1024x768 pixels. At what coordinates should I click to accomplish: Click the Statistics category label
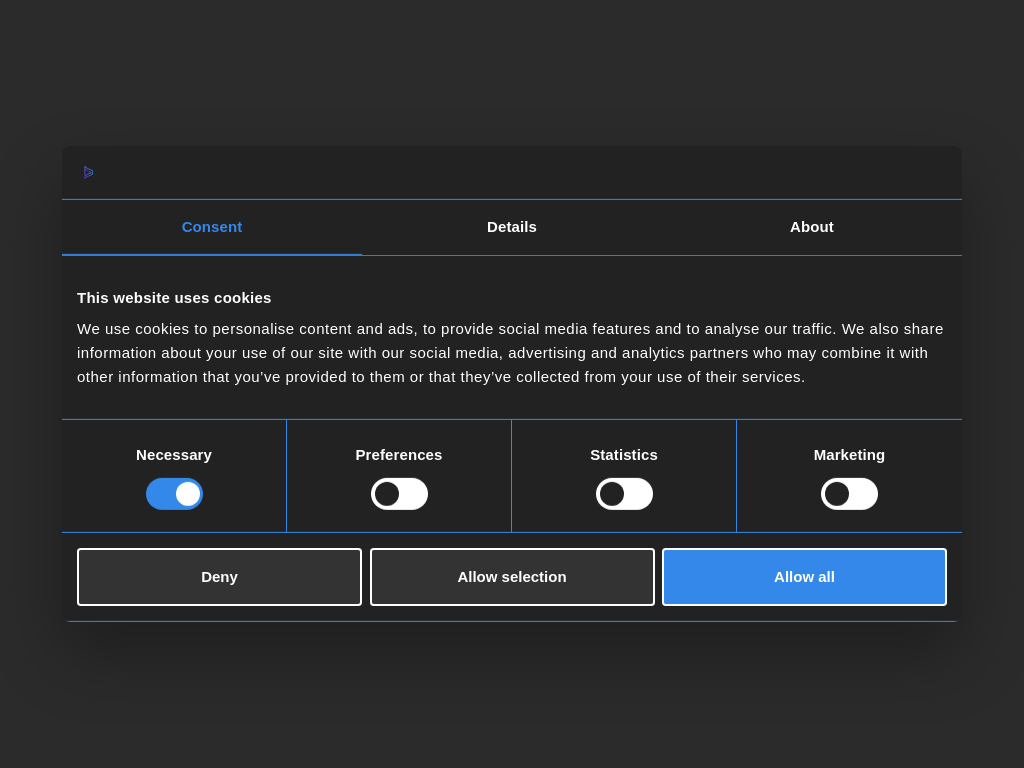coord(624,455)
